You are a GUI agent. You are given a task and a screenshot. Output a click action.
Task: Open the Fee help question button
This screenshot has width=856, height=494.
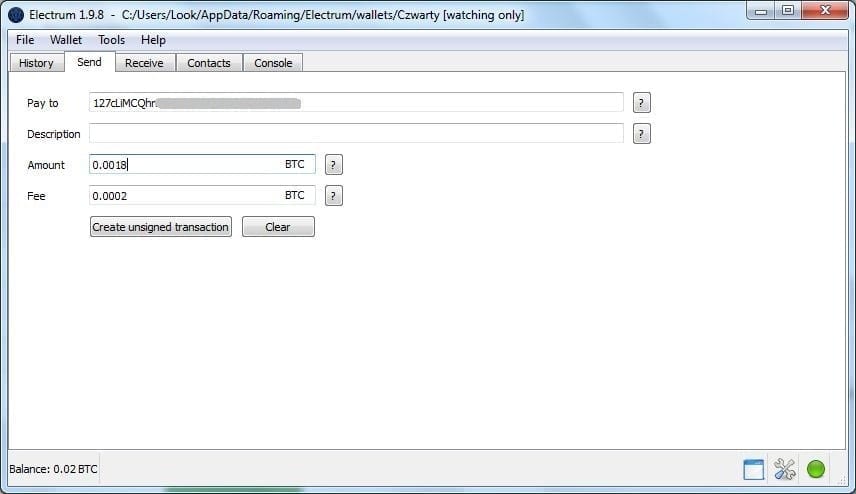pos(334,196)
